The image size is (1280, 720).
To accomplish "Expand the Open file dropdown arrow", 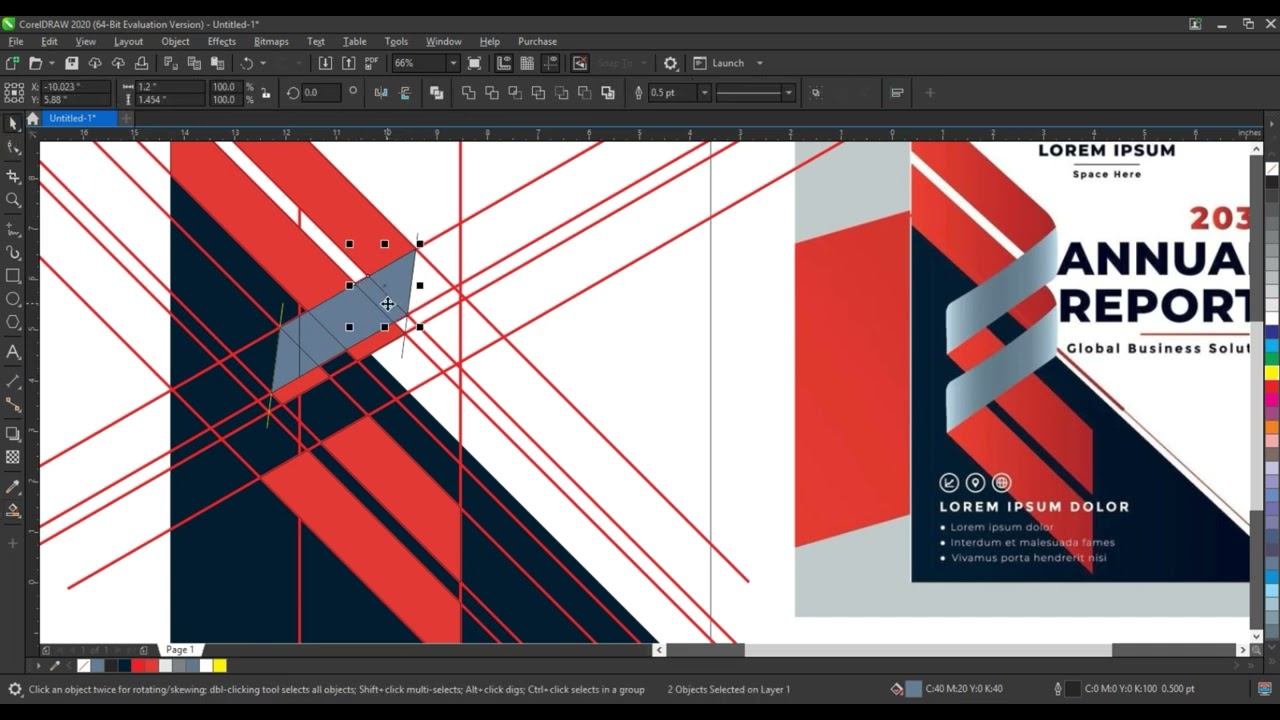I will (x=51, y=63).
